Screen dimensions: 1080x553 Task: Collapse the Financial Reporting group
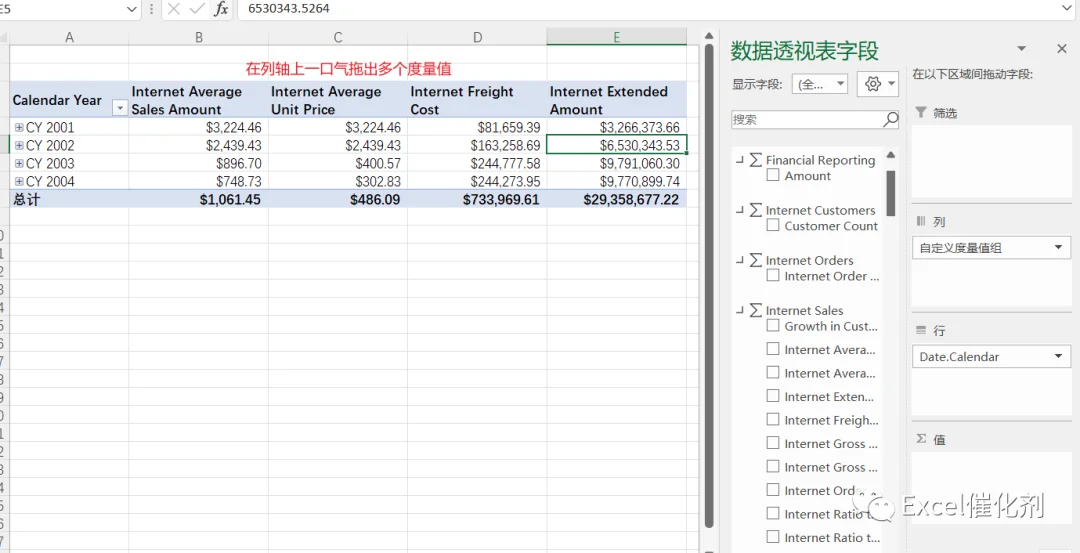pos(740,160)
